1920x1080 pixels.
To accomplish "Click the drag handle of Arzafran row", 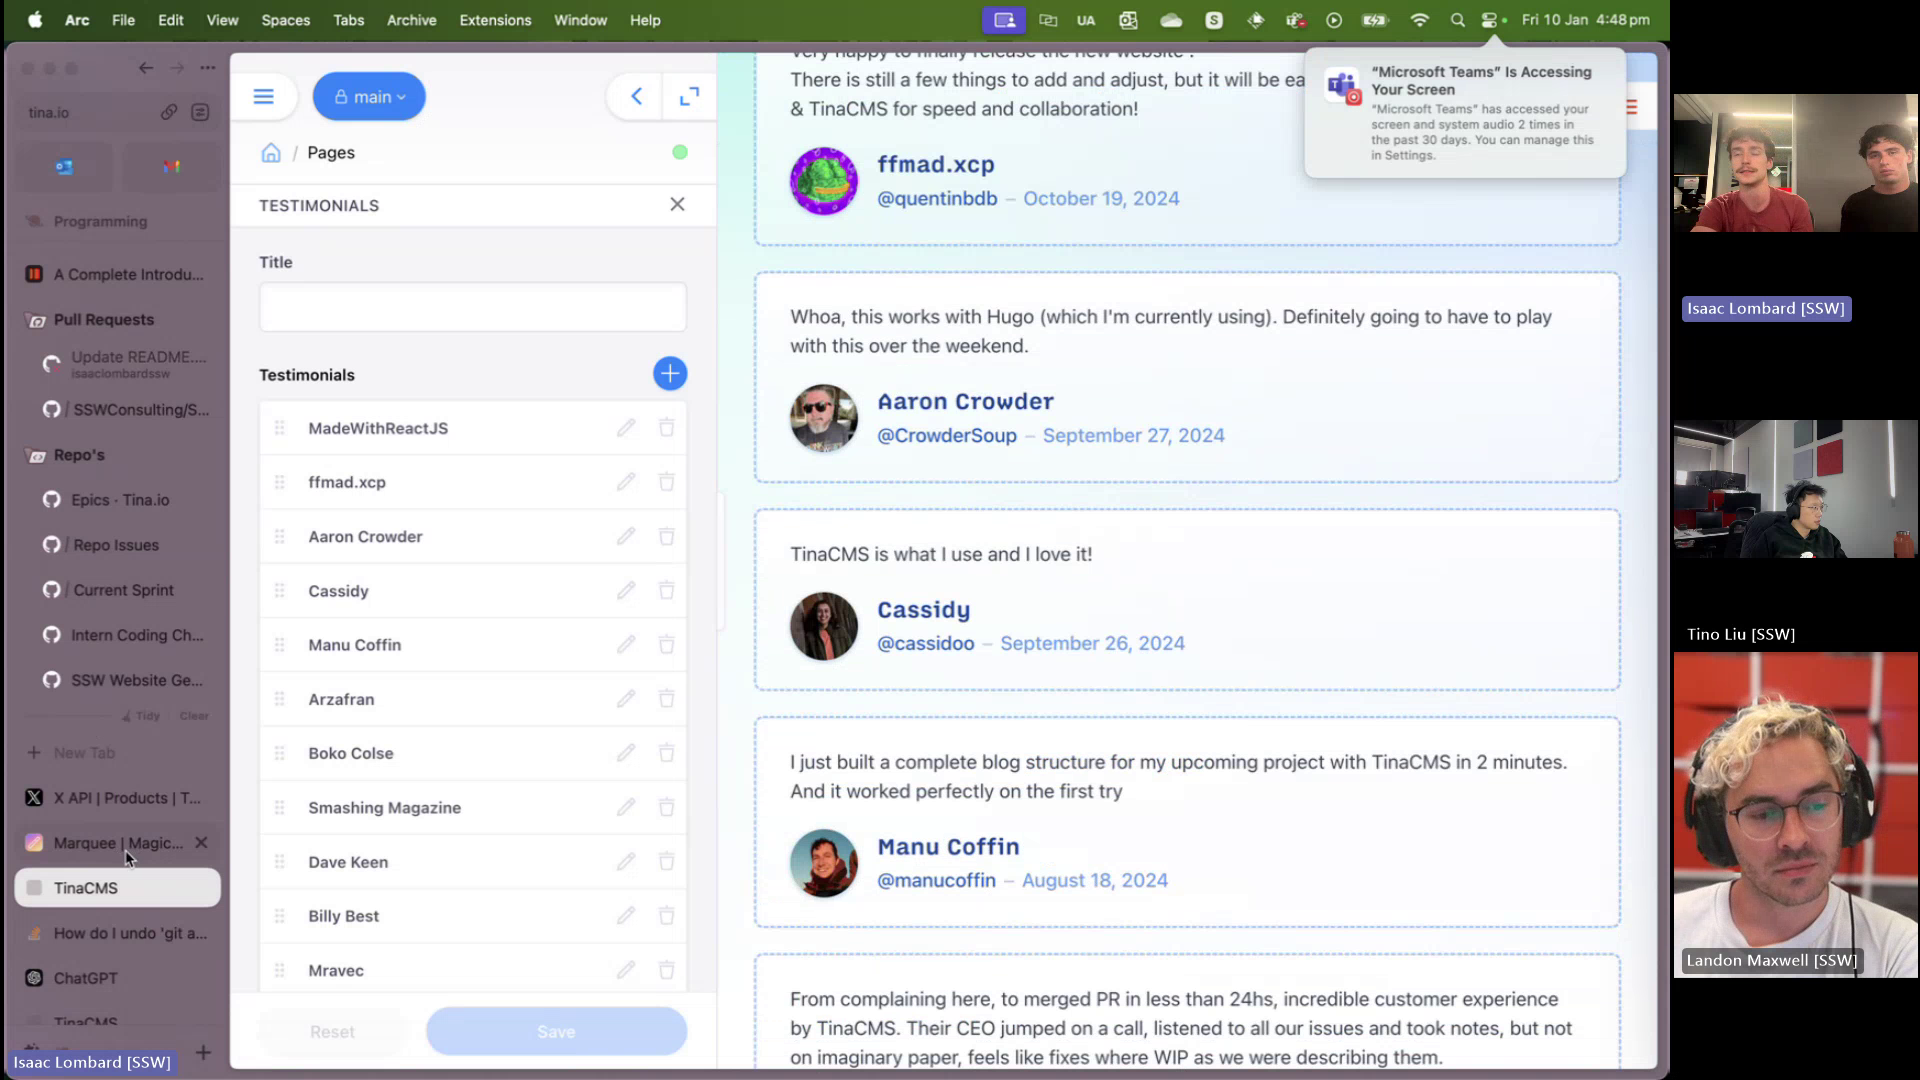I will 280,699.
